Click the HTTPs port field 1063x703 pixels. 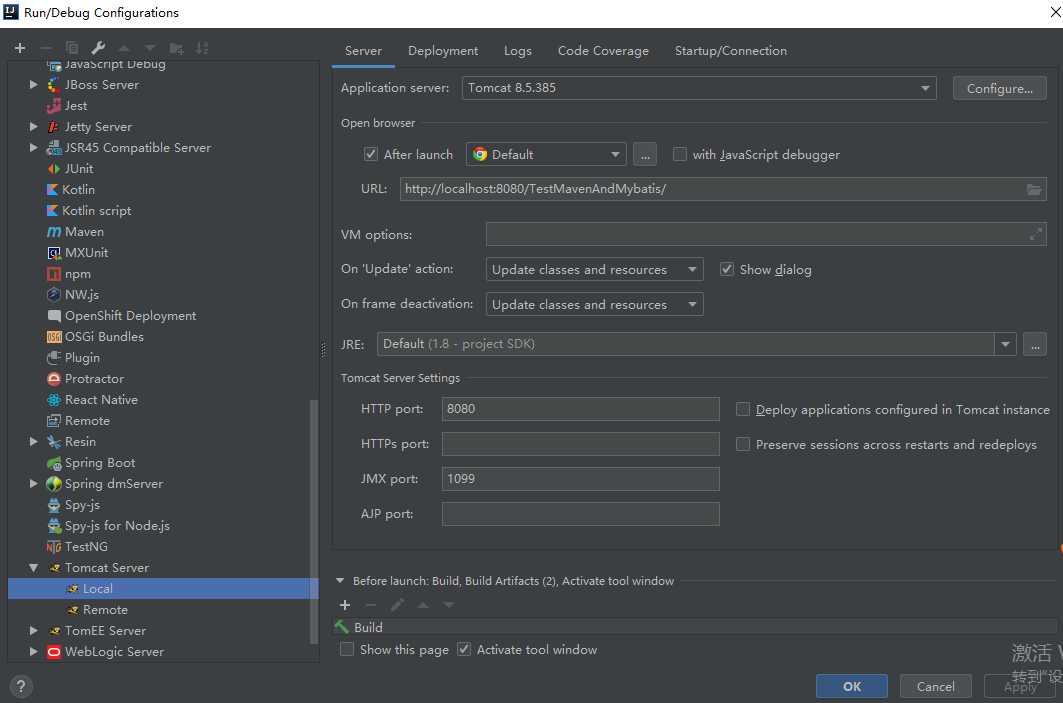point(580,444)
